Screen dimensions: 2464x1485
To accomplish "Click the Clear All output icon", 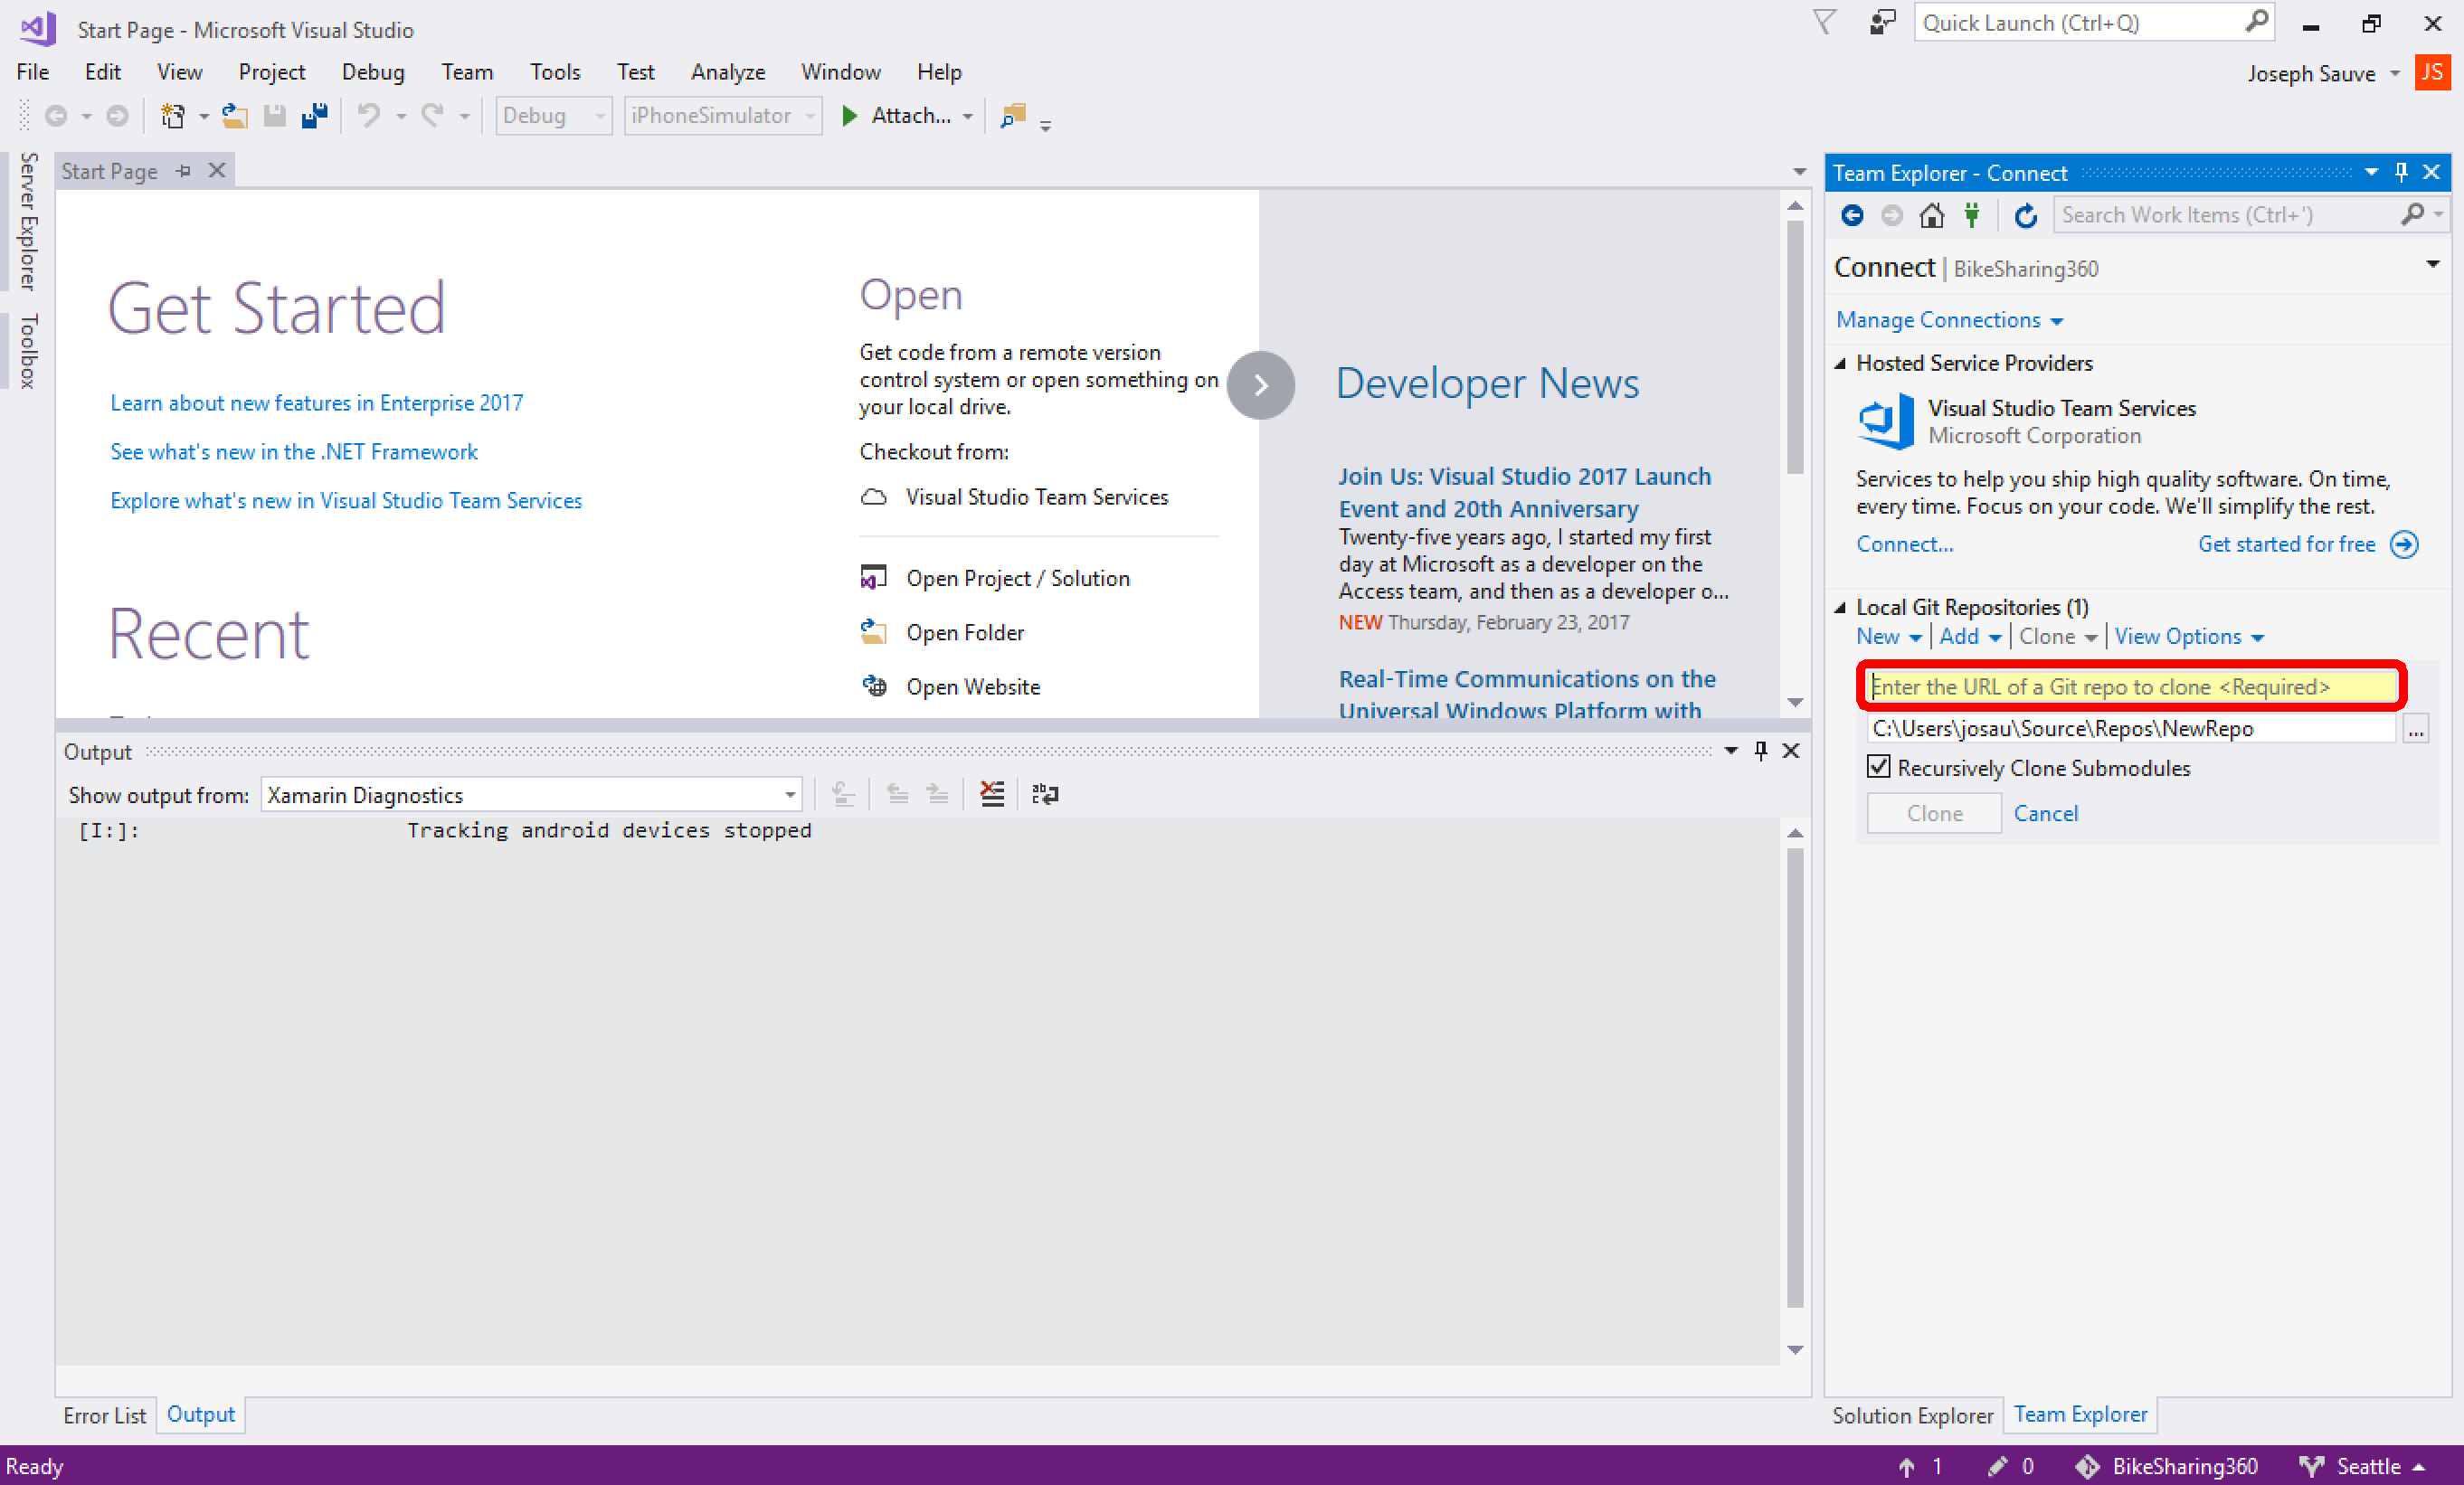I will [x=992, y=795].
